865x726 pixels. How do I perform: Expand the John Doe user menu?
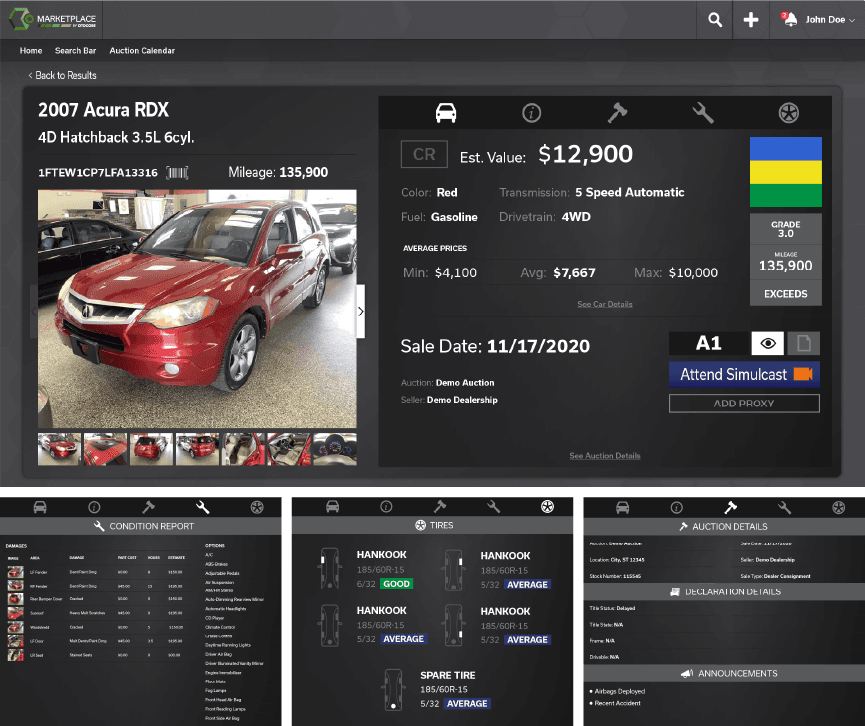point(830,19)
